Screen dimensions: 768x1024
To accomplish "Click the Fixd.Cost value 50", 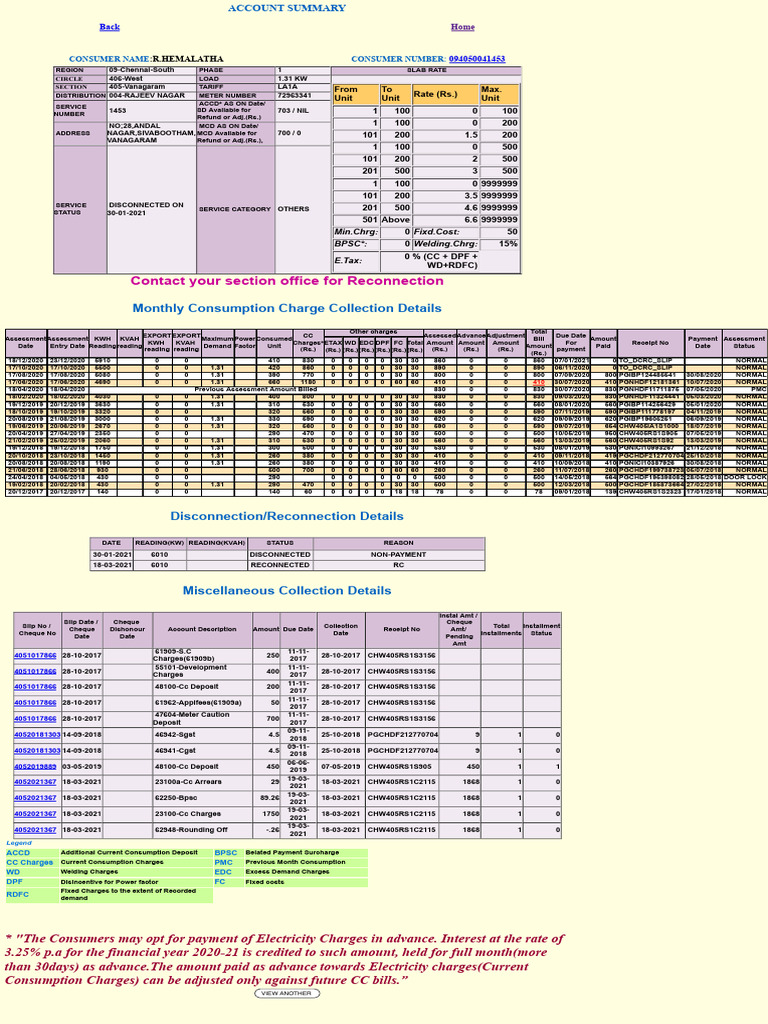I will (x=512, y=232).
